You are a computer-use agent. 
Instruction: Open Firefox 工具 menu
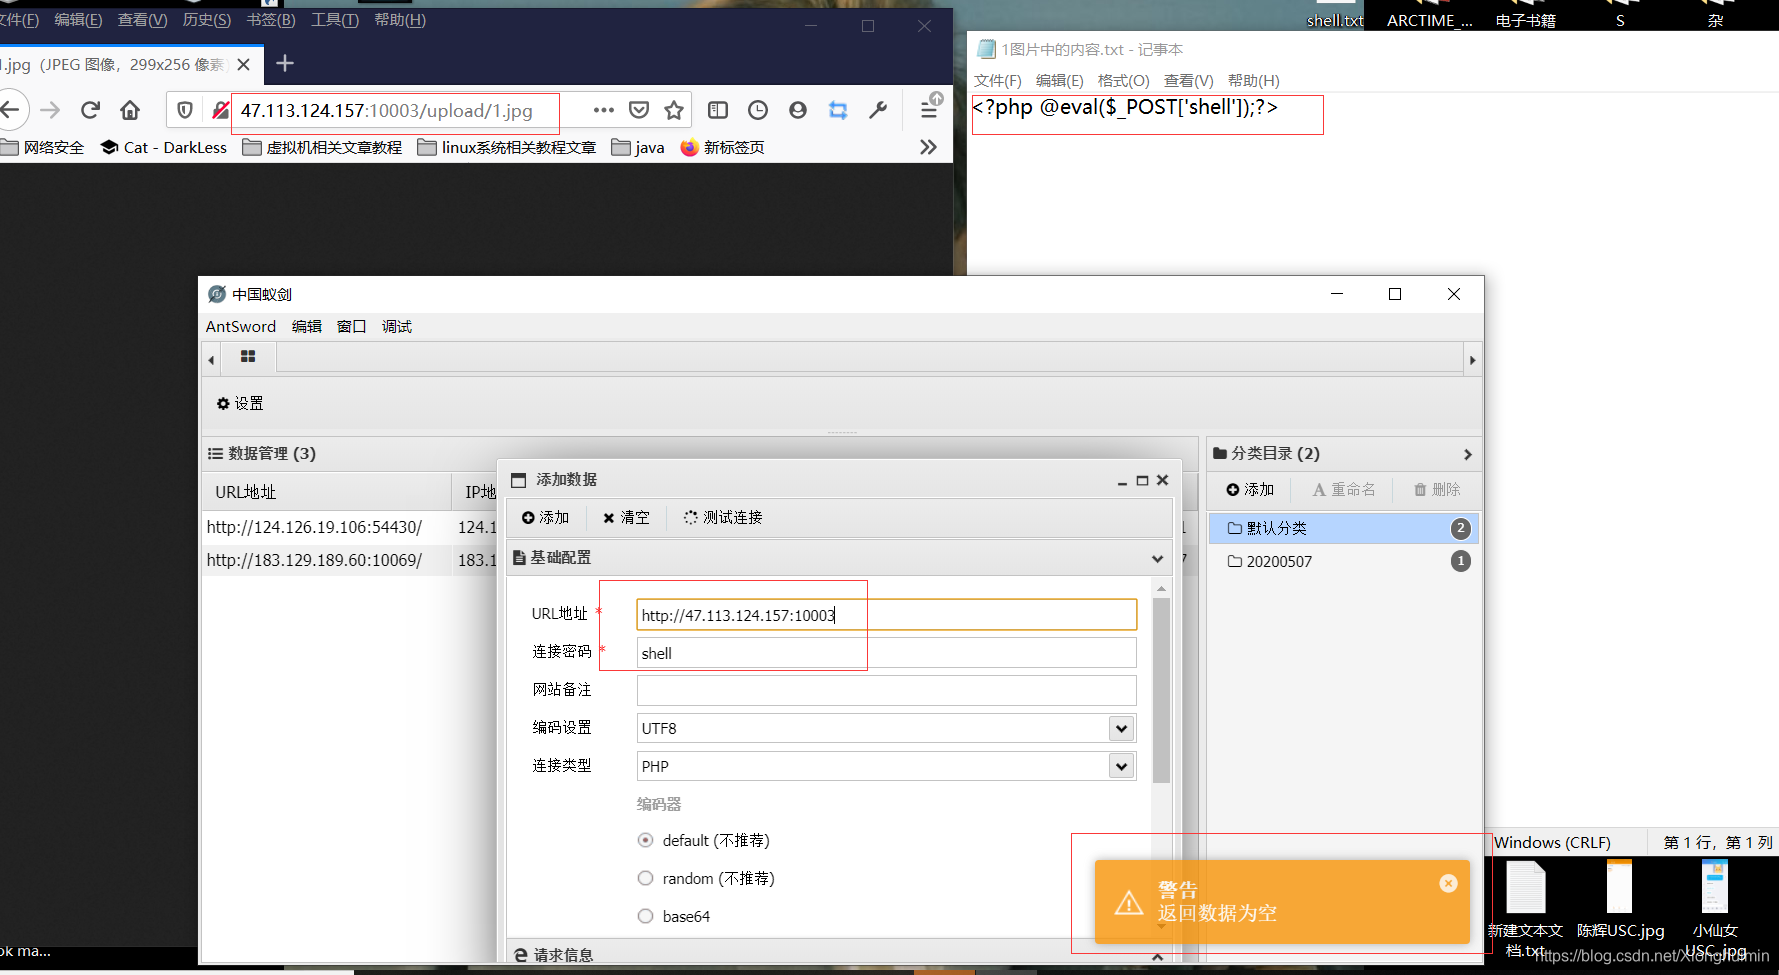pos(335,20)
